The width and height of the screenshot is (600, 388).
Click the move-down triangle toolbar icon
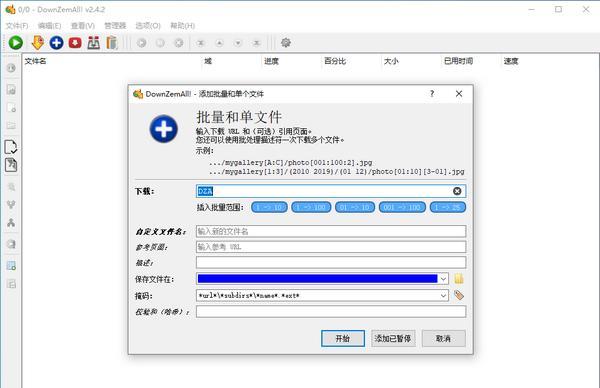(x=238, y=43)
